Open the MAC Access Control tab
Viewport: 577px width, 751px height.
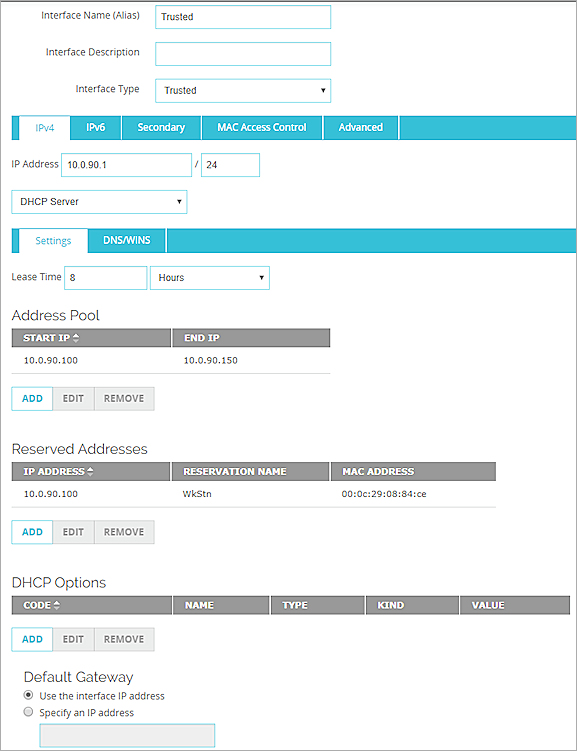[261, 127]
